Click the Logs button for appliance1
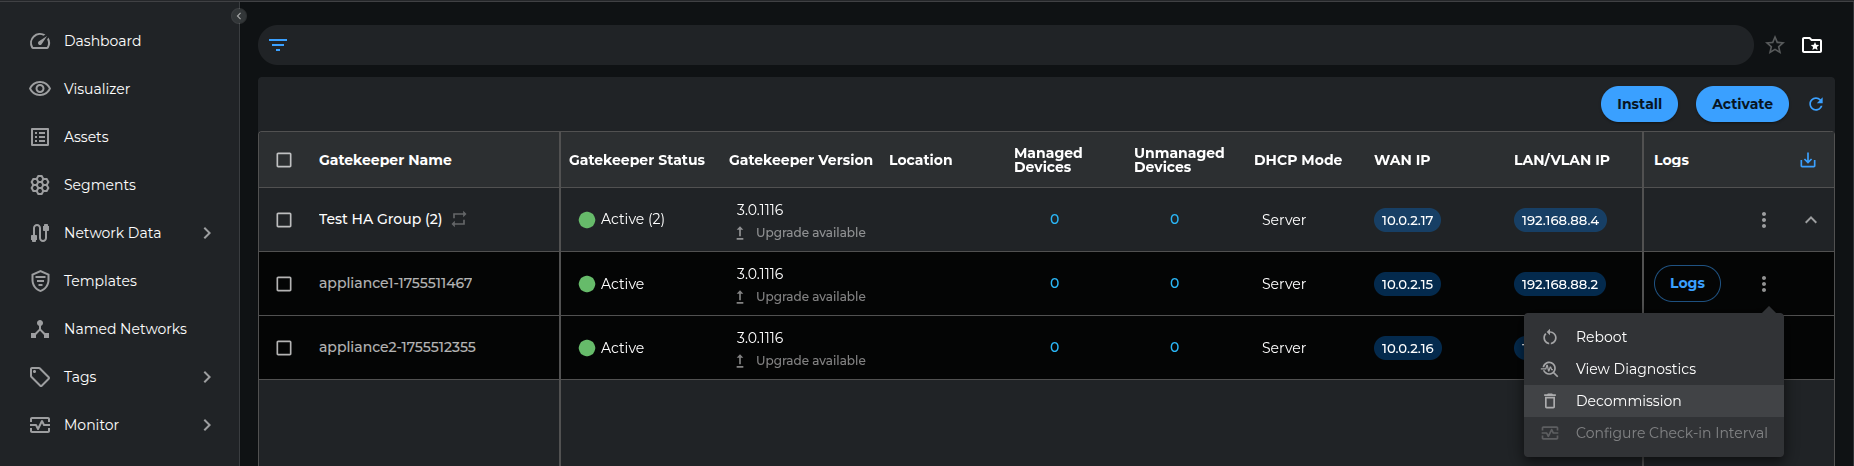 pos(1686,284)
